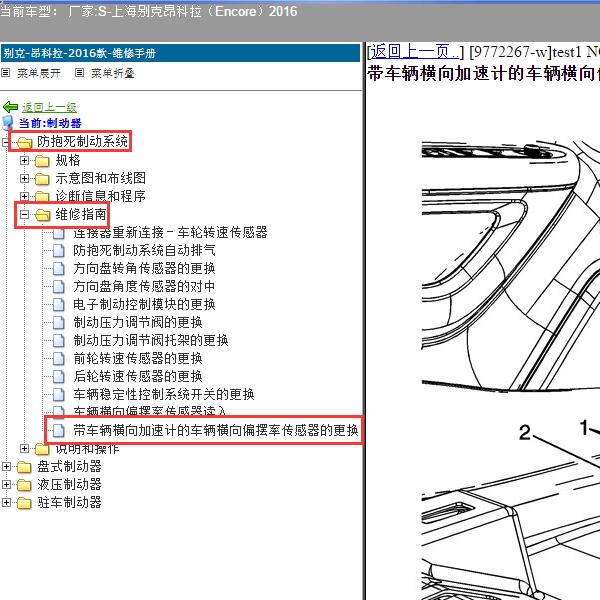600x600 pixels.
Task: Open 后轮转速传感器的更换 document
Action: click(x=138, y=376)
